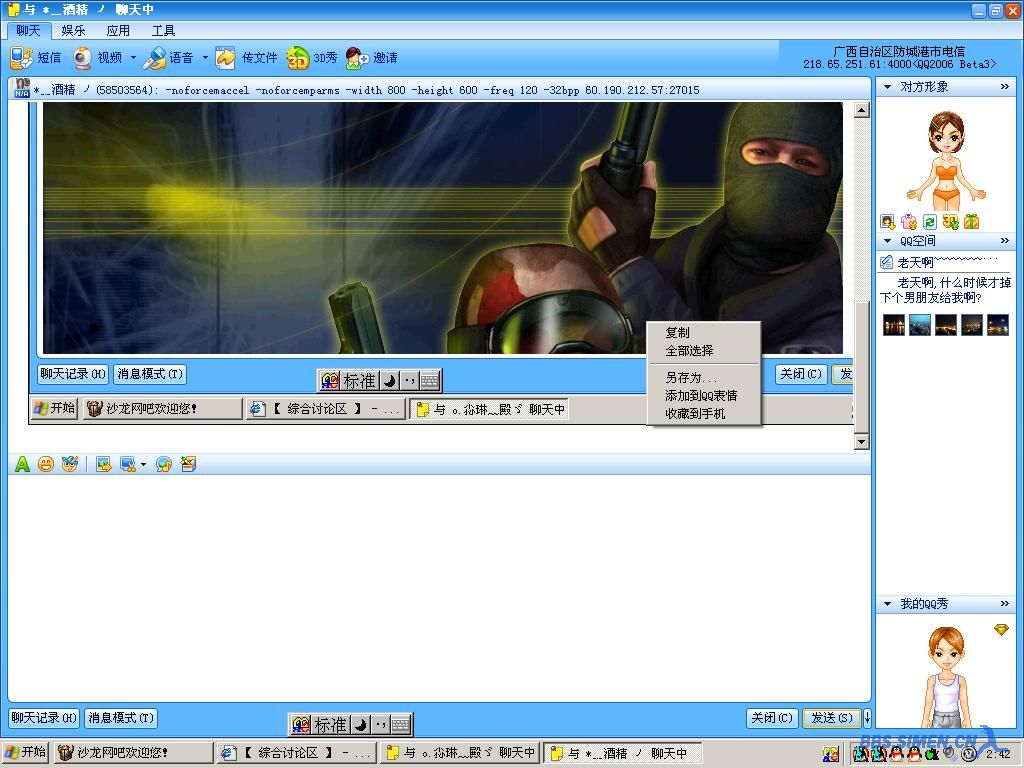Open the smiley emoticon picker

click(46, 464)
